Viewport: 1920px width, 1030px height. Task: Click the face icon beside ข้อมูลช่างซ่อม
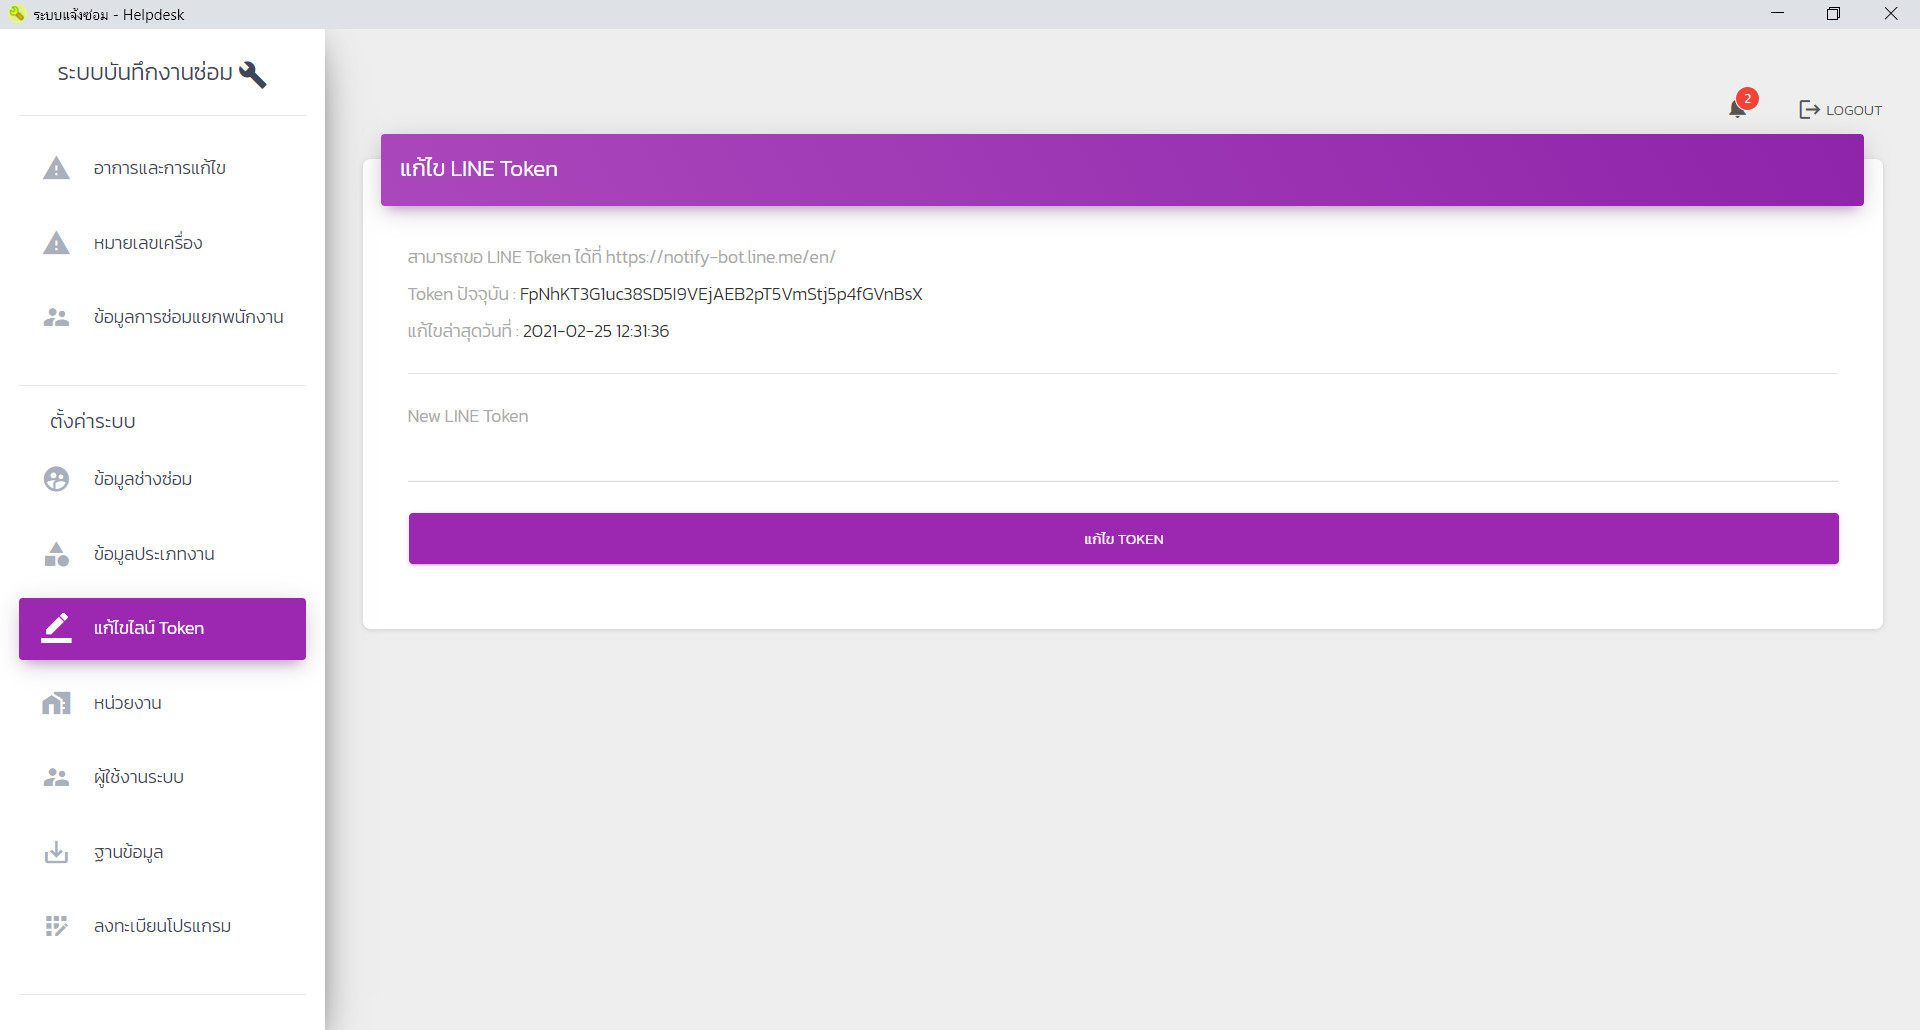(57, 479)
